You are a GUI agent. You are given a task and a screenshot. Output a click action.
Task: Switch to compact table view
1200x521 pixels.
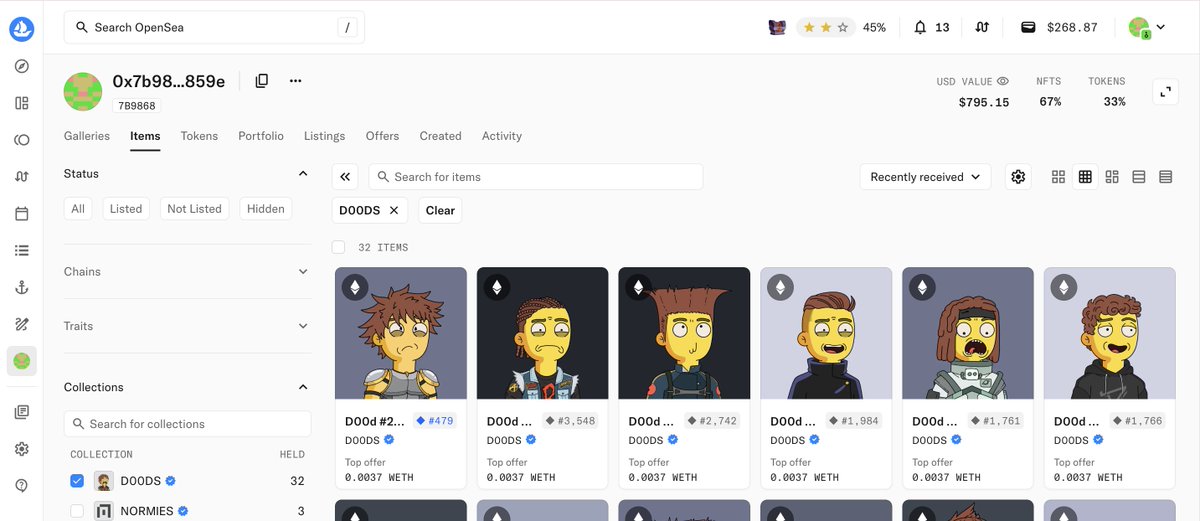(x=1165, y=177)
